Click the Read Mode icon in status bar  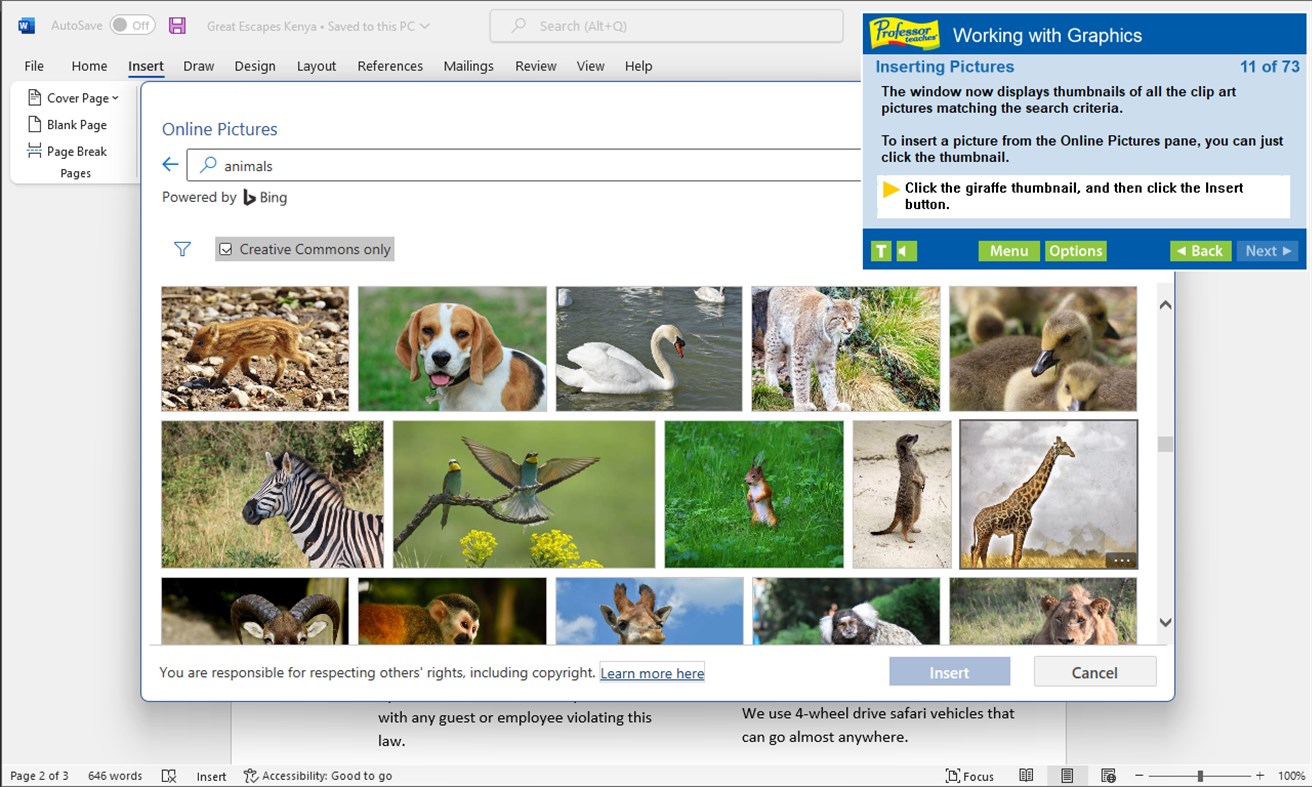click(1025, 775)
